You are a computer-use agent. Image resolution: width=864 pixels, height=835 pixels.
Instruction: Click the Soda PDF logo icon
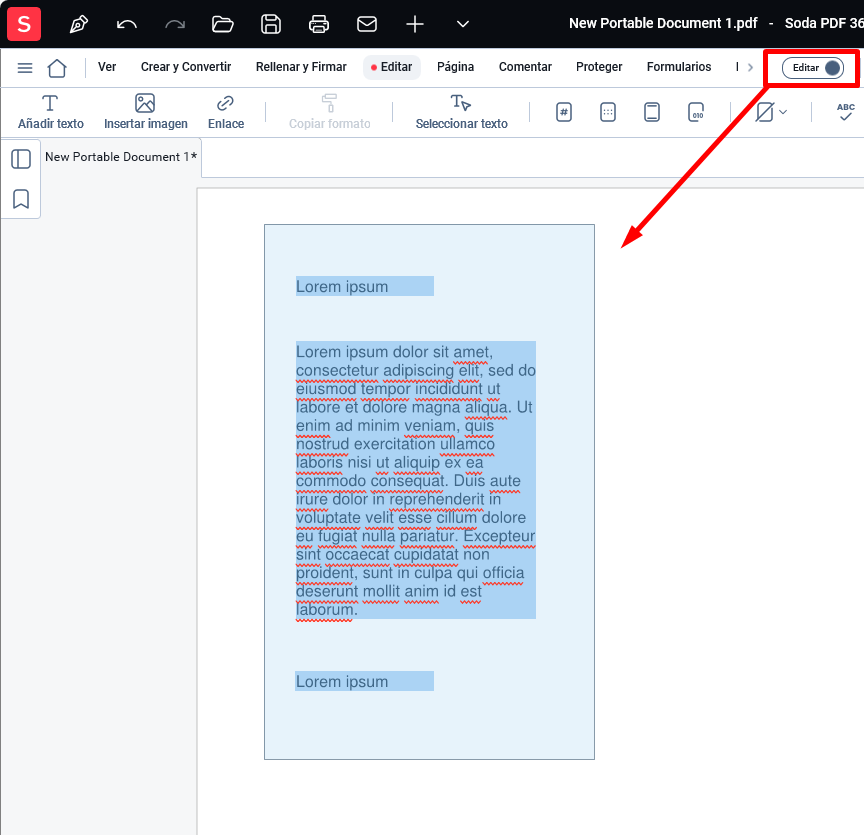coord(24,24)
